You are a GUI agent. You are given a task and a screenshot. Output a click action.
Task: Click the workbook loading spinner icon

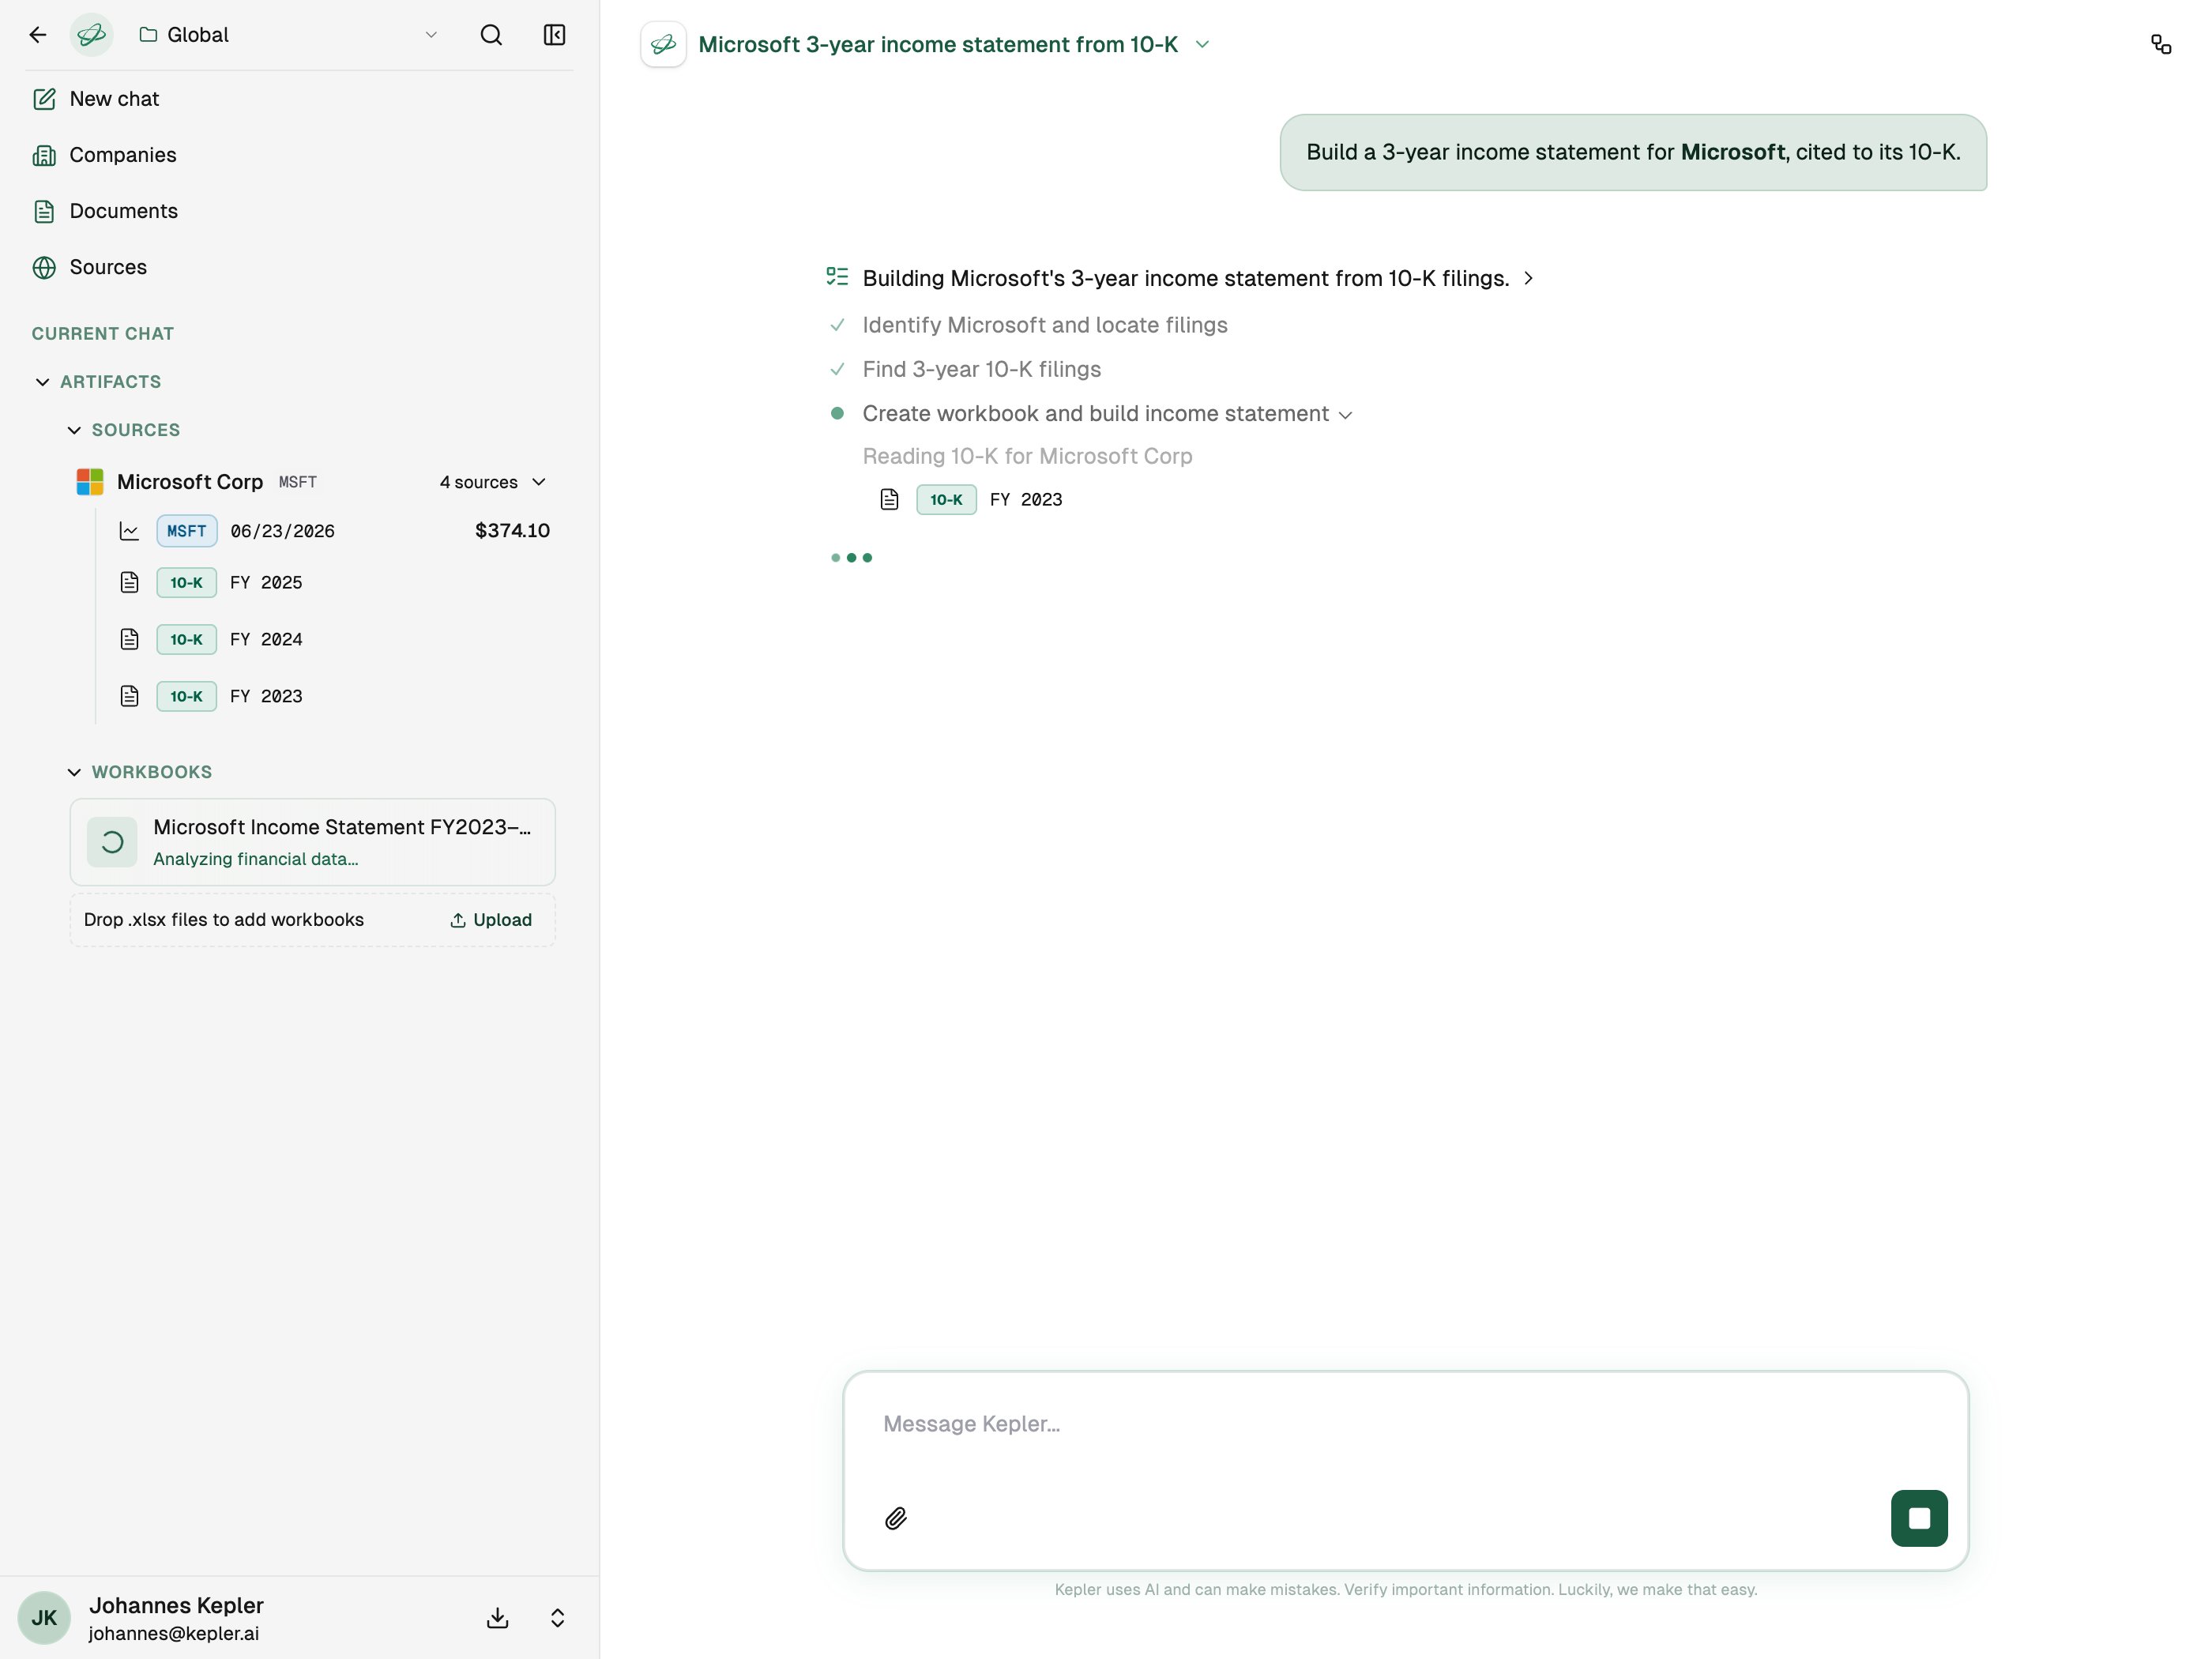[112, 842]
